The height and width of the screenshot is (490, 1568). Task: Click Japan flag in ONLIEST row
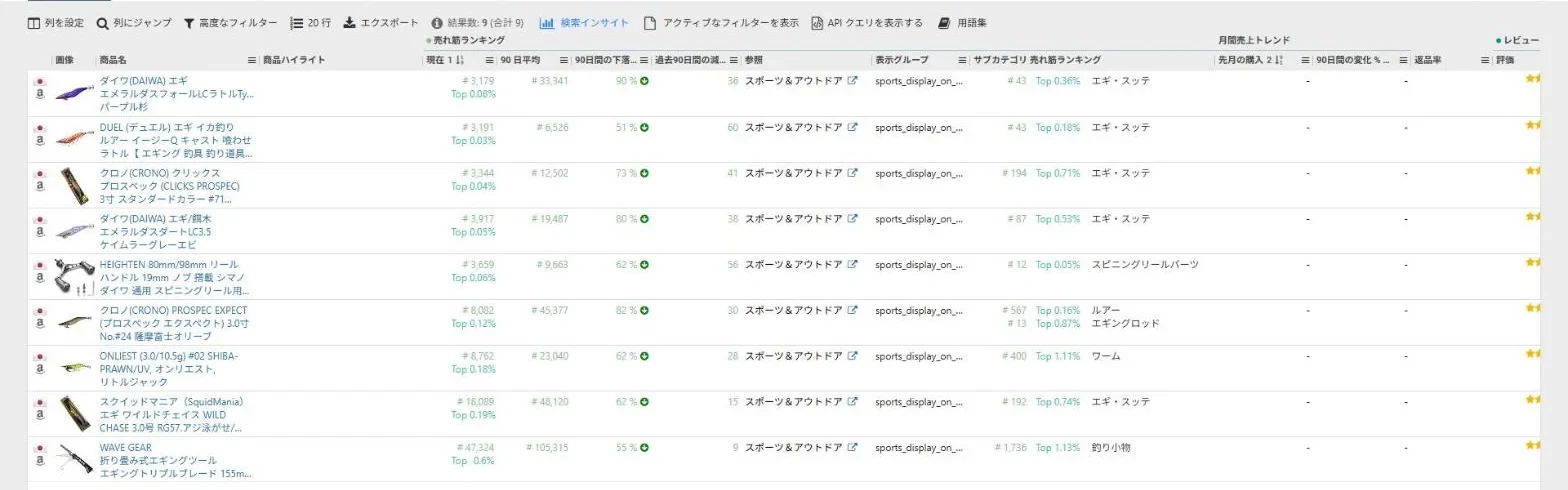click(x=40, y=356)
